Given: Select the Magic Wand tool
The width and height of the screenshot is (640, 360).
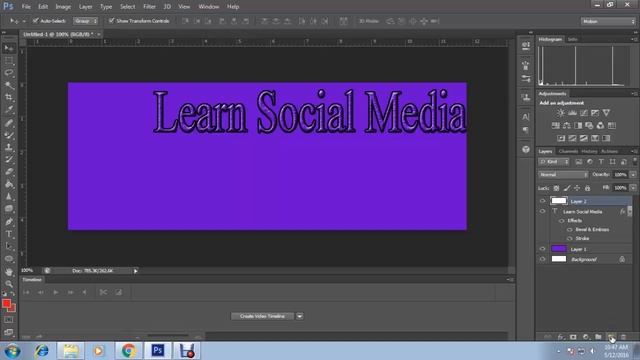Looking at the screenshot, I should click(x=9, y=85).
